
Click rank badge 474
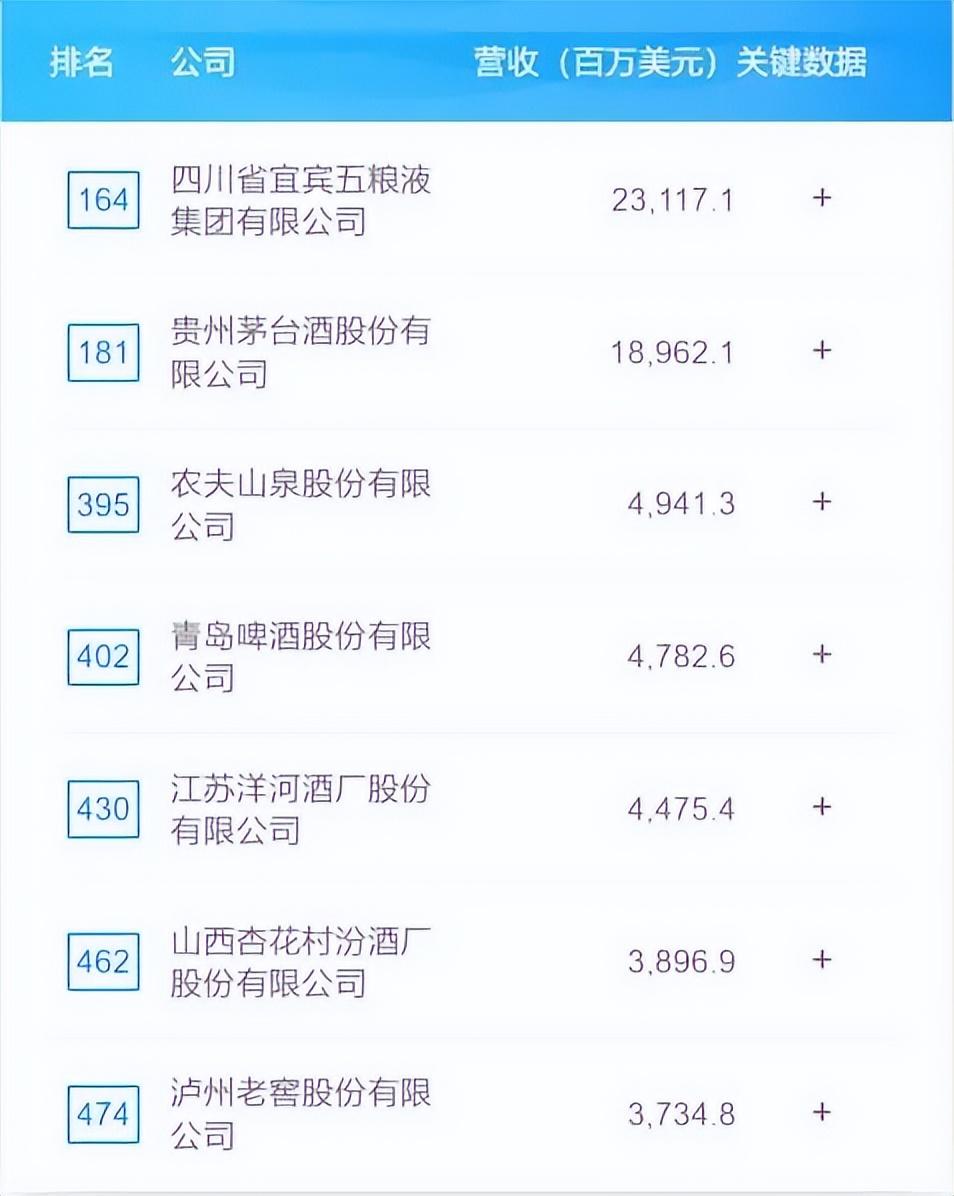(103, 1114)
